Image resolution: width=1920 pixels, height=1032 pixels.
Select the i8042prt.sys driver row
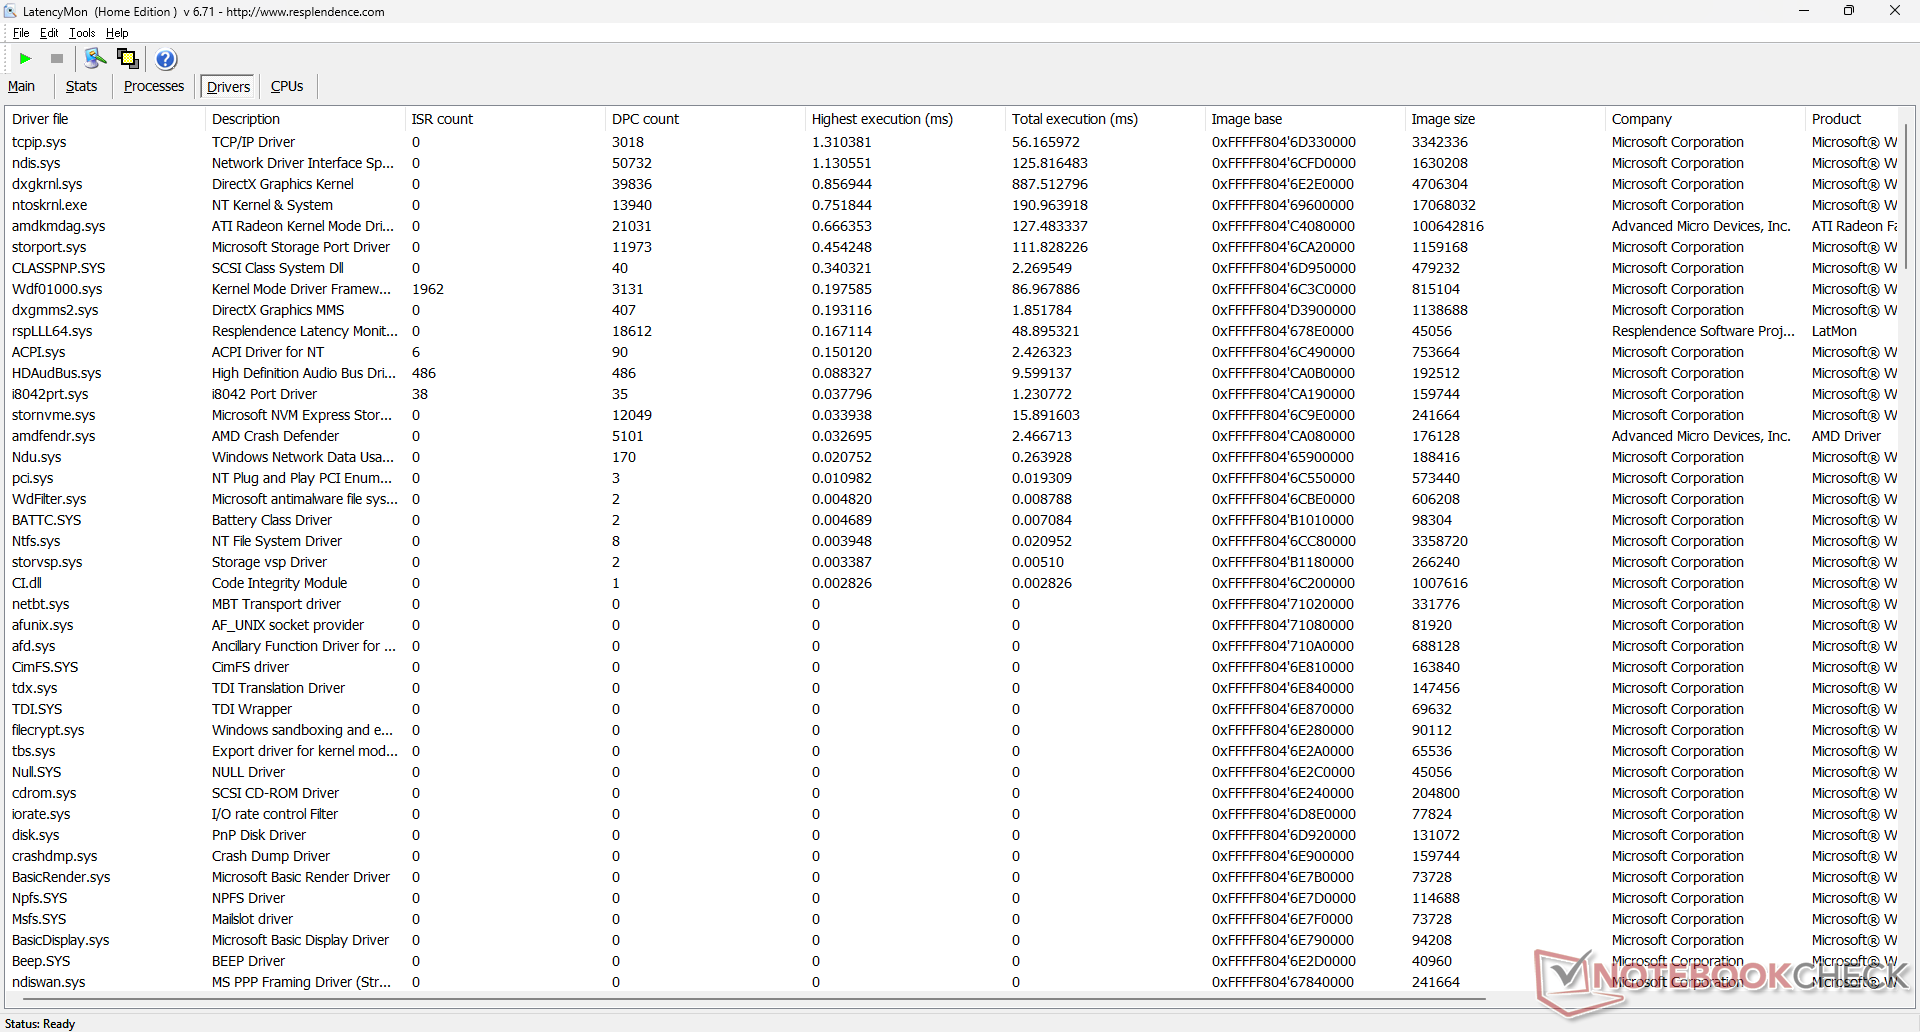pyautogui.click(x=953, y=394)
